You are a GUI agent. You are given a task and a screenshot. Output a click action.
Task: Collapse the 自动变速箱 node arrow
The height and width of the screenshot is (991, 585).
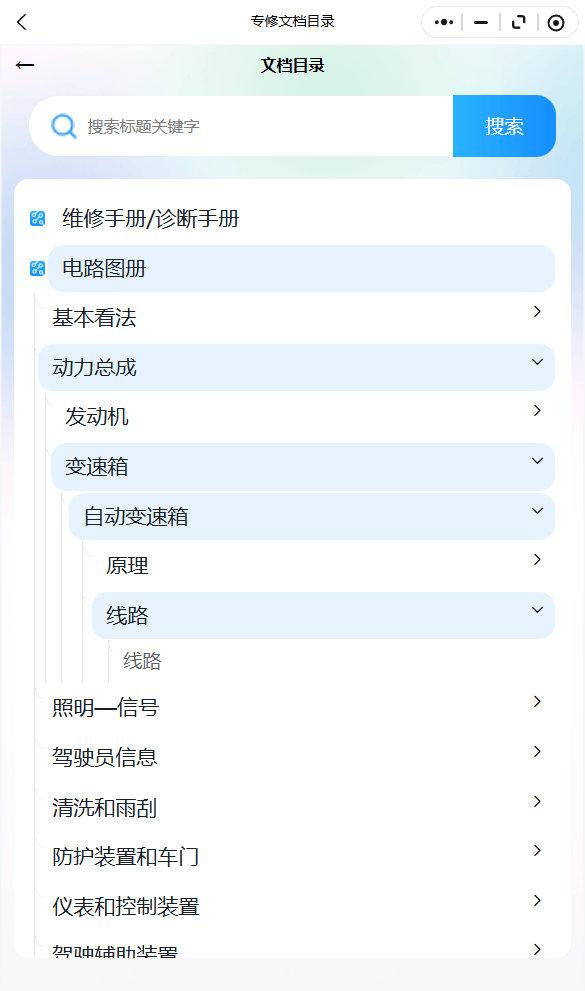(537, 511)
